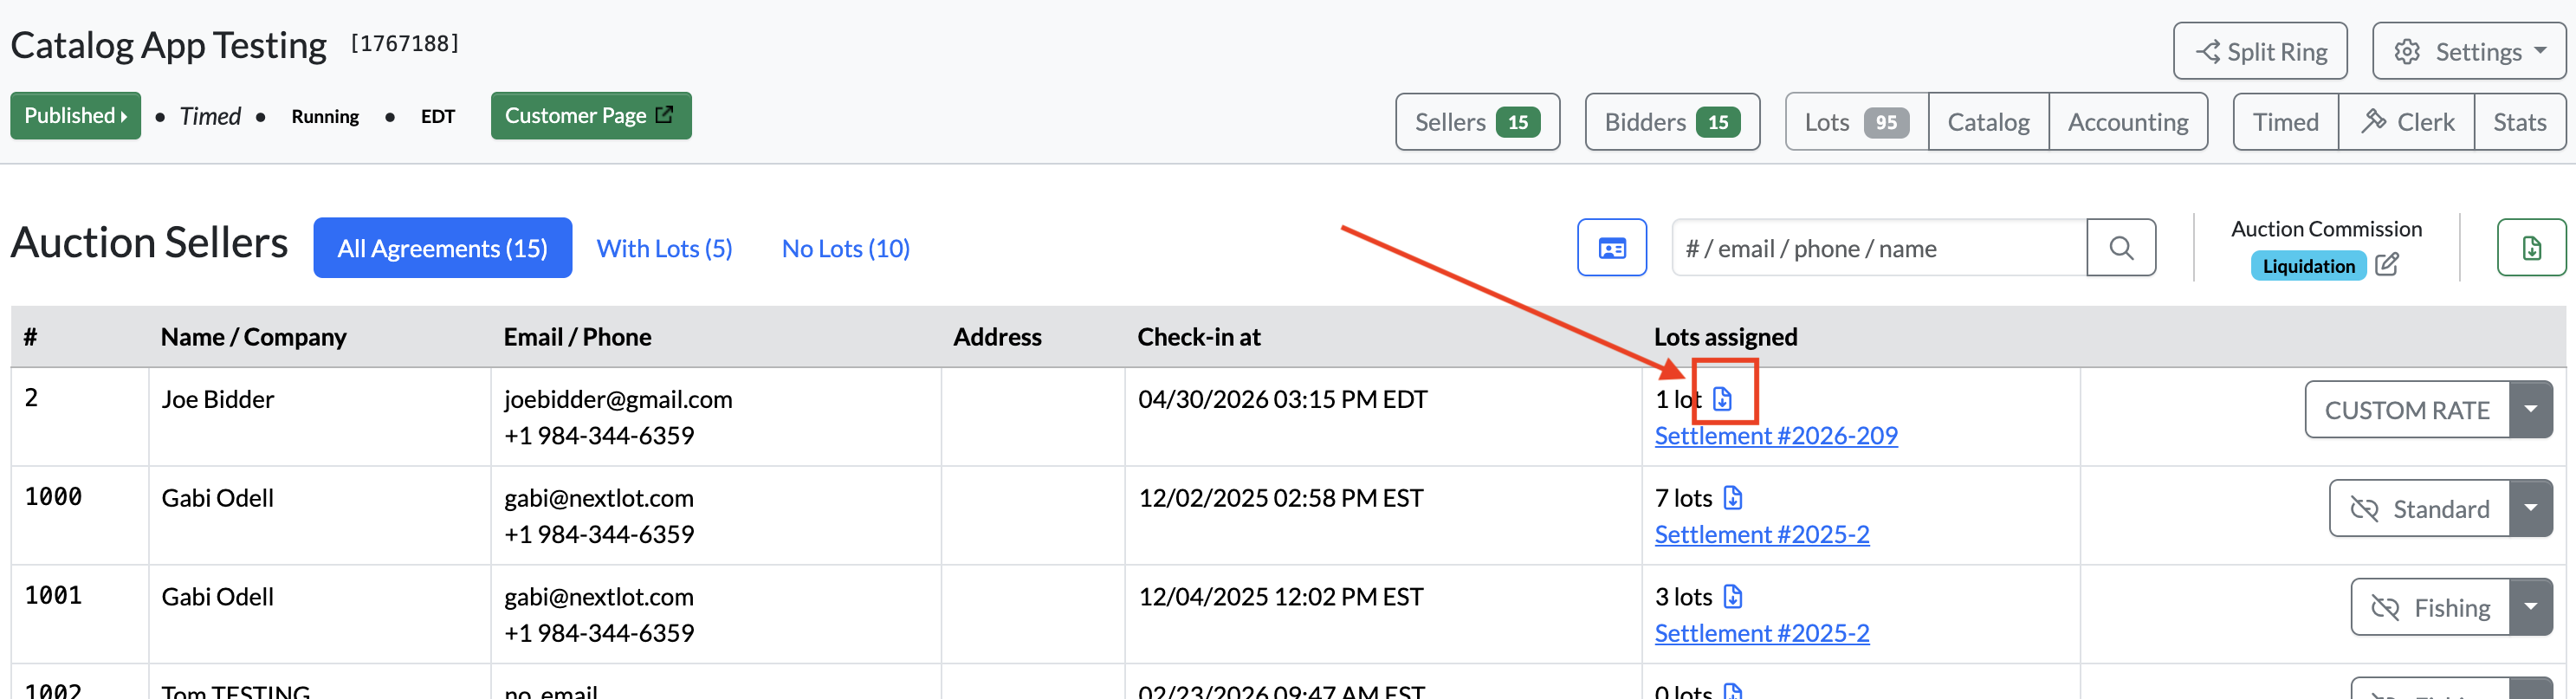Download lots file for 7 lots row
This screenshot has width=2576, height=699.
click(x=1733, y=497)
